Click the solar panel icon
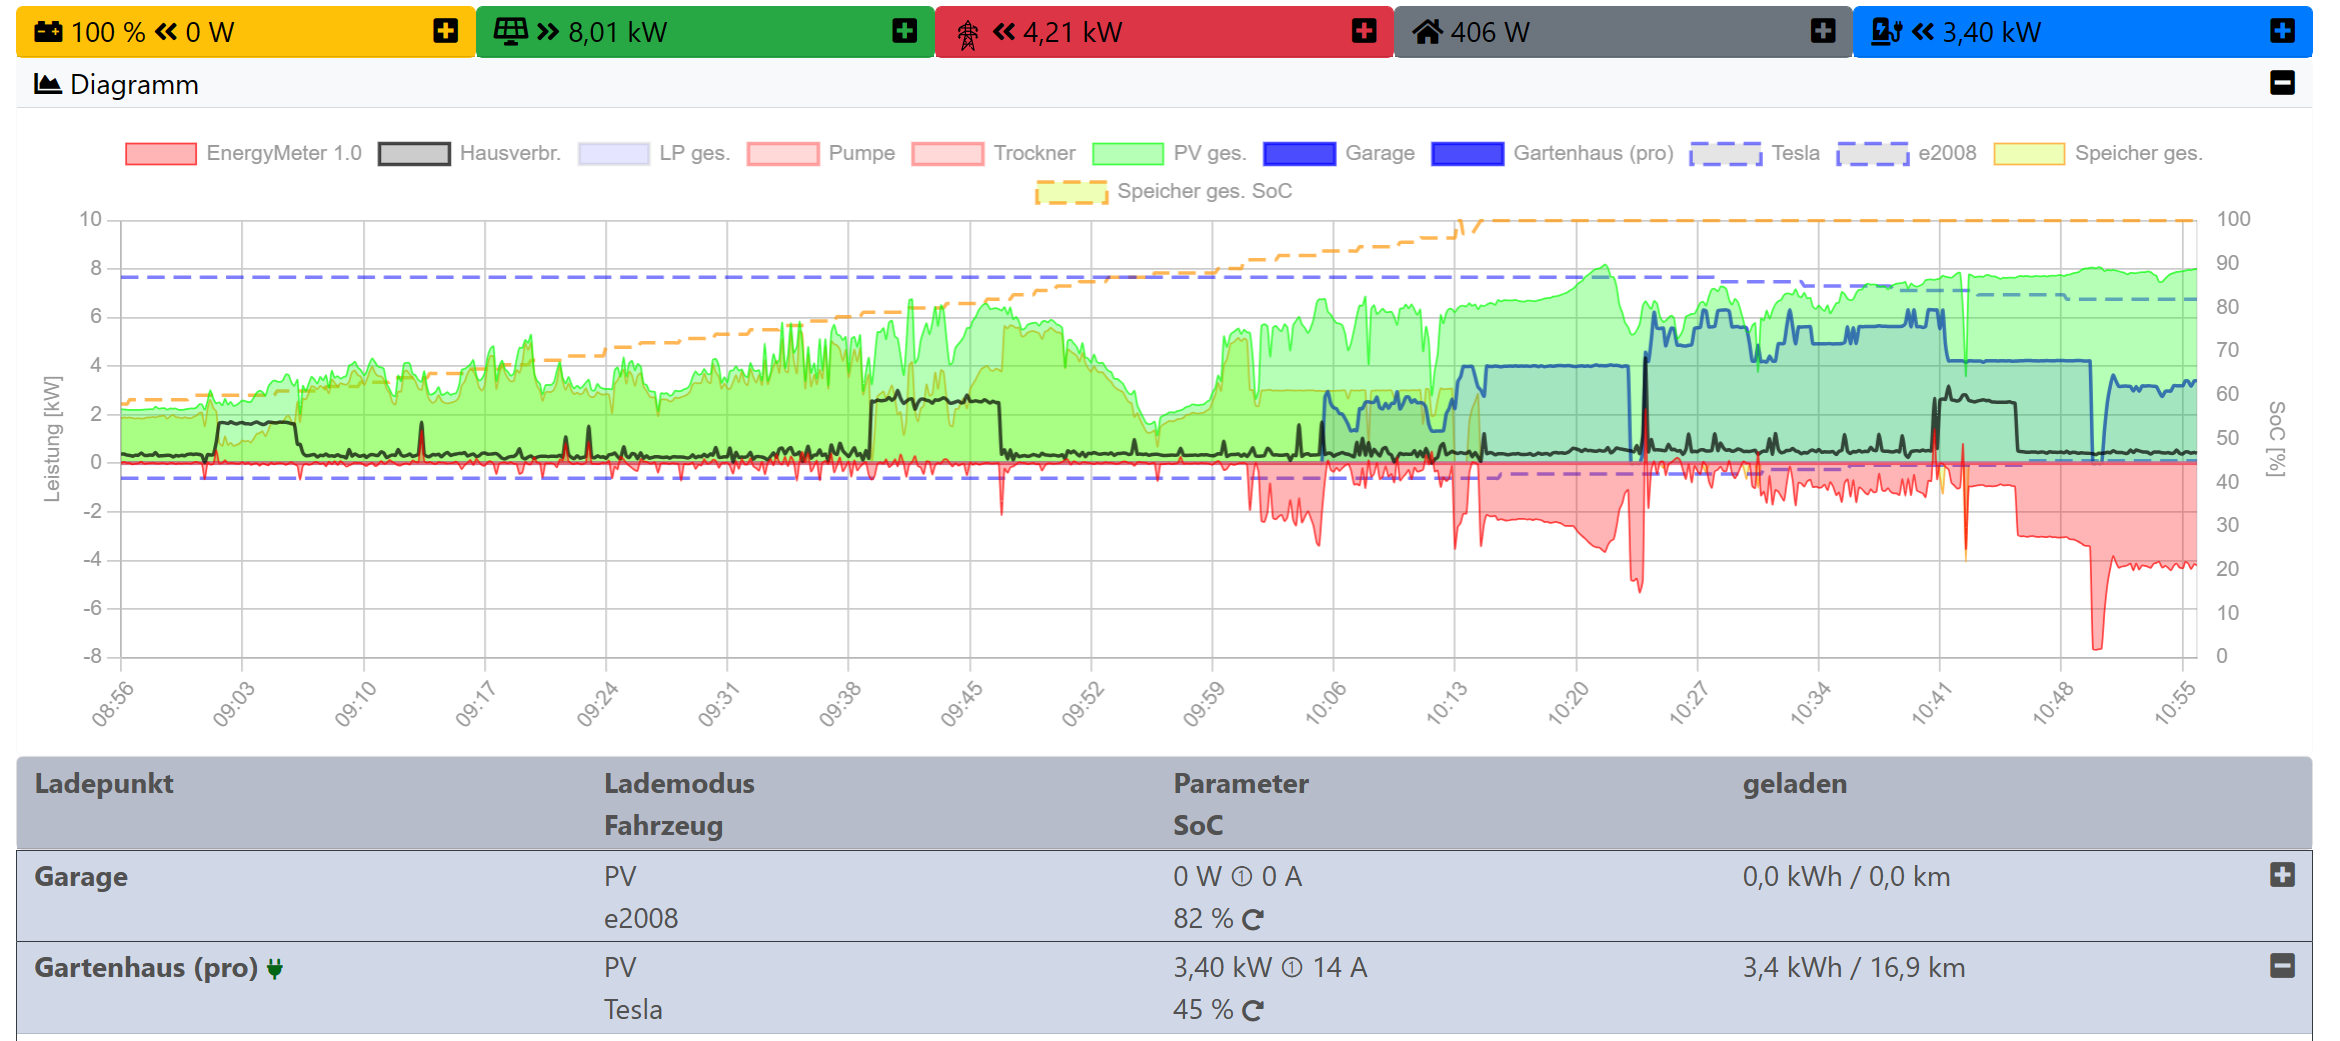 click(510, 32)
